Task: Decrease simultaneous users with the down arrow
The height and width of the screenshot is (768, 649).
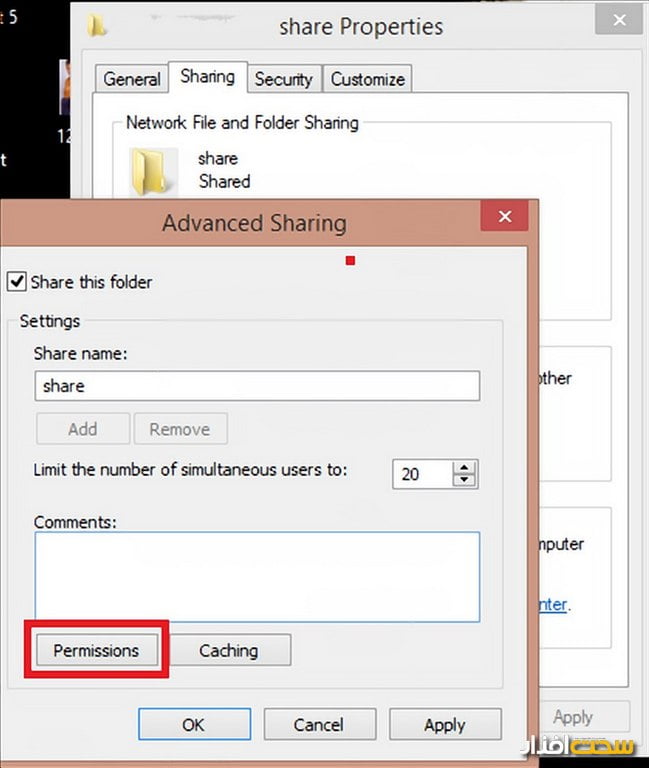Action: [463, 480]
